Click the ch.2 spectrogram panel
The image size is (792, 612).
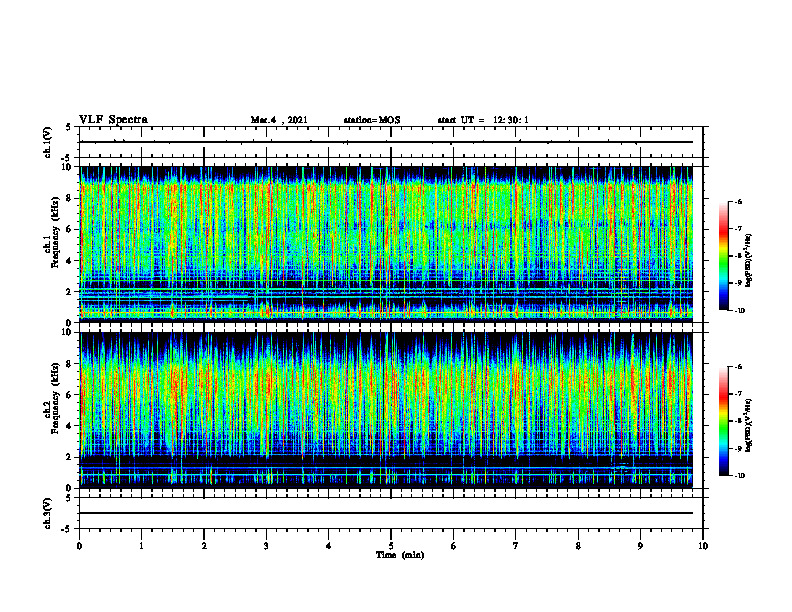[386, 410]
